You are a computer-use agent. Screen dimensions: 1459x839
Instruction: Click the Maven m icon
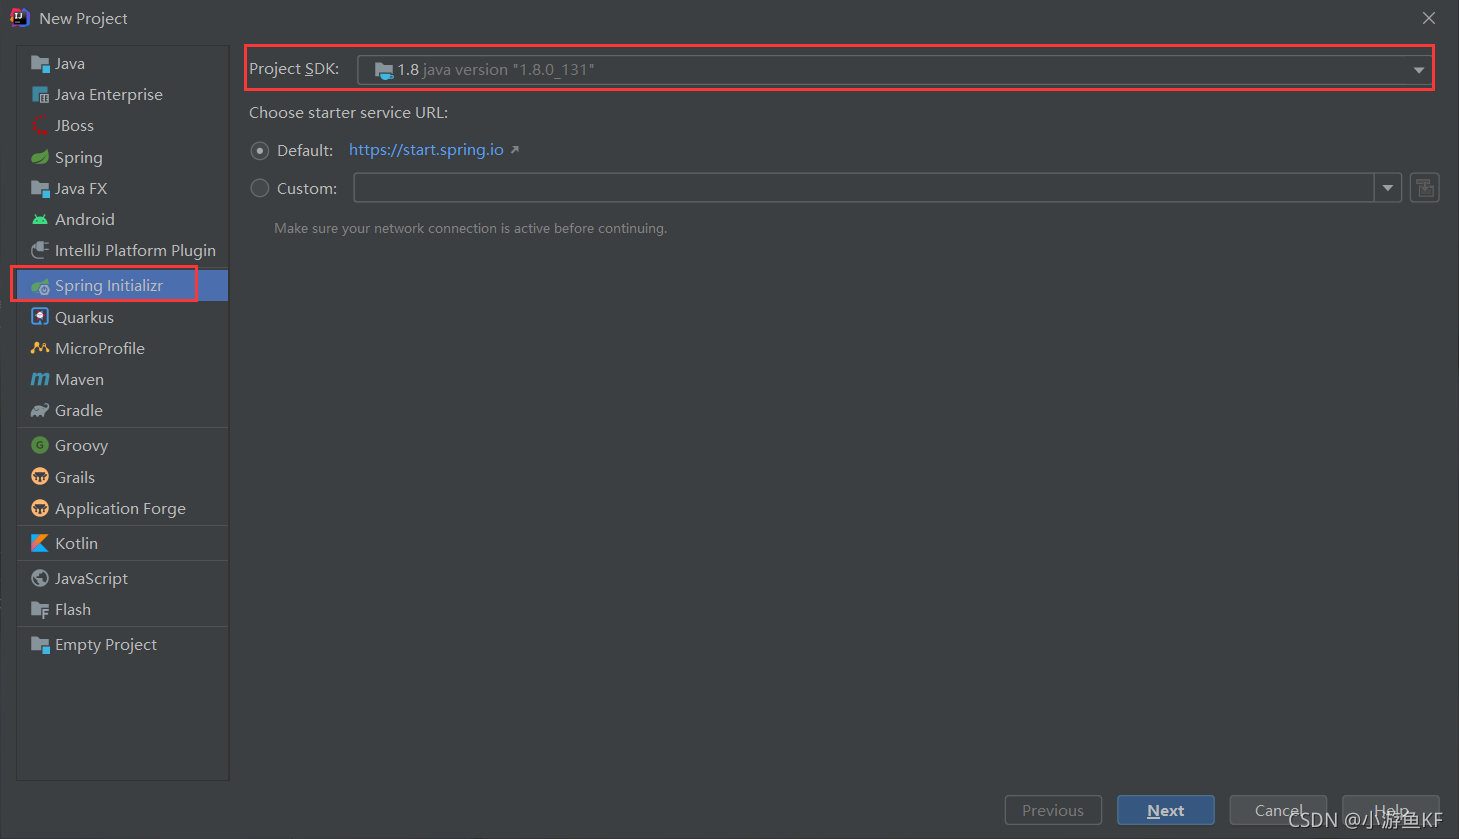point(40,379)
